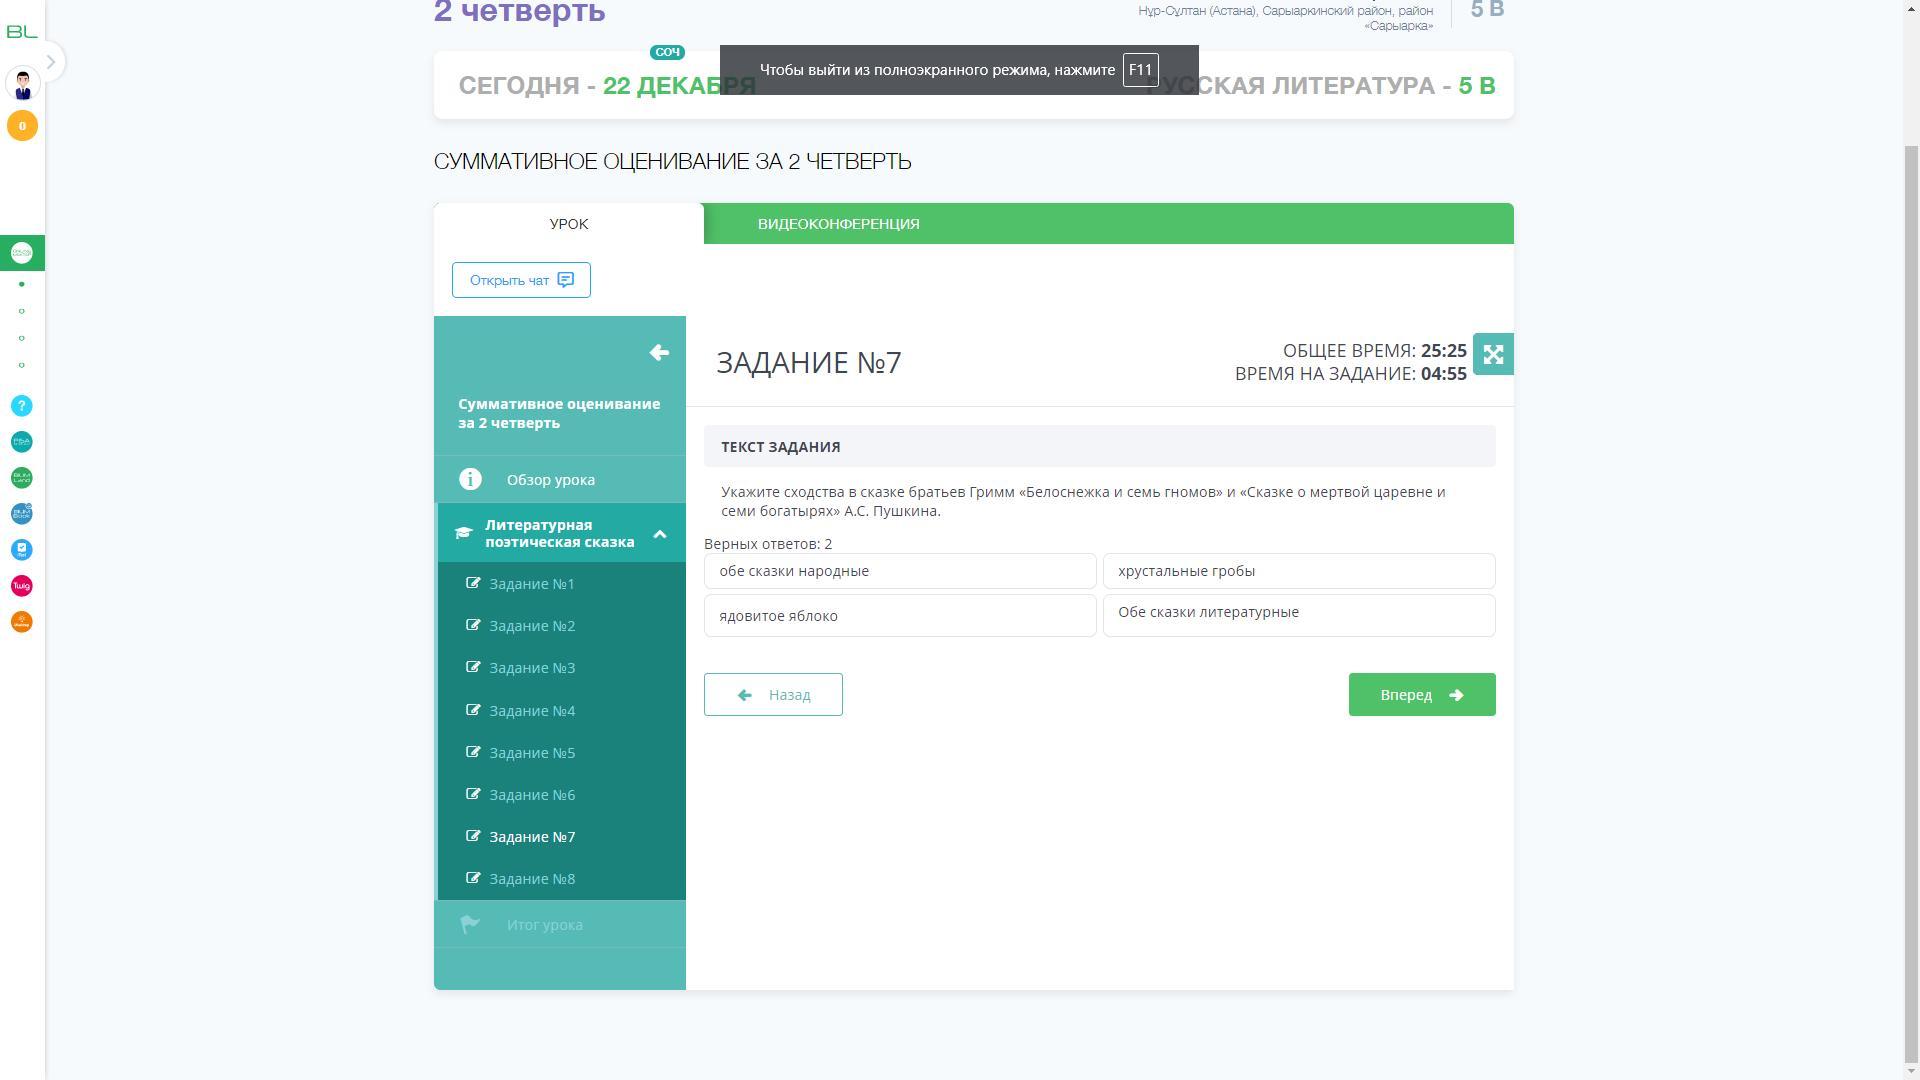Click the back arrow in lesson panel
Viewport: 1920px width, 1080px height.
pyautogui.click(x=659, y=352)
